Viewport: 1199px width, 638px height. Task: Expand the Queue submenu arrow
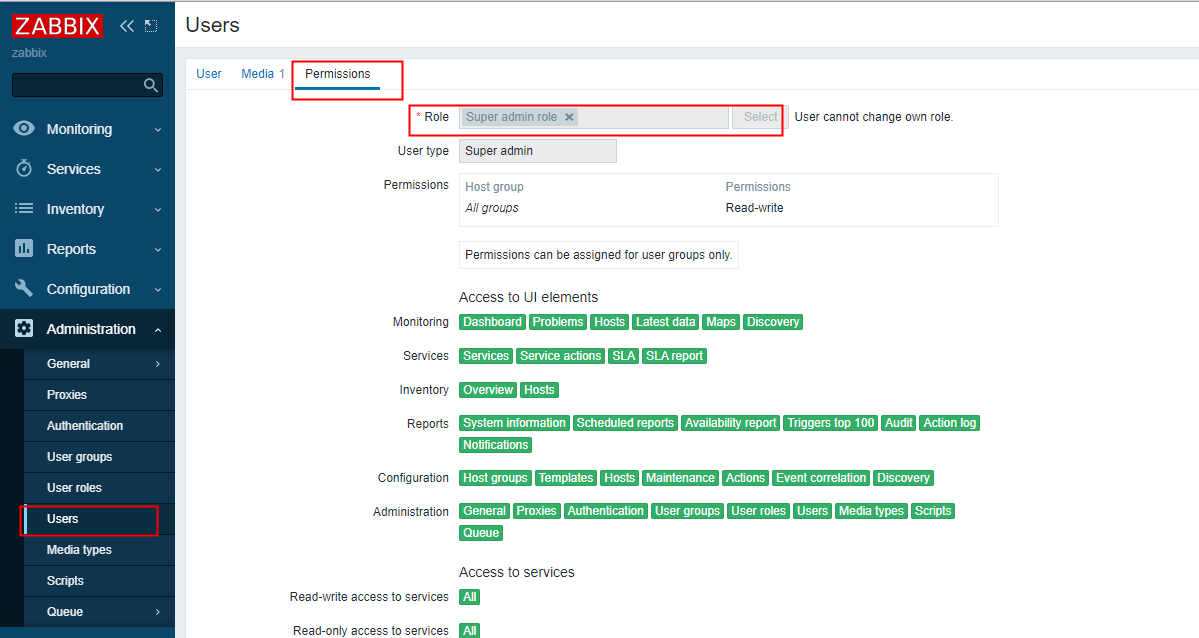(x=158, y=612)
